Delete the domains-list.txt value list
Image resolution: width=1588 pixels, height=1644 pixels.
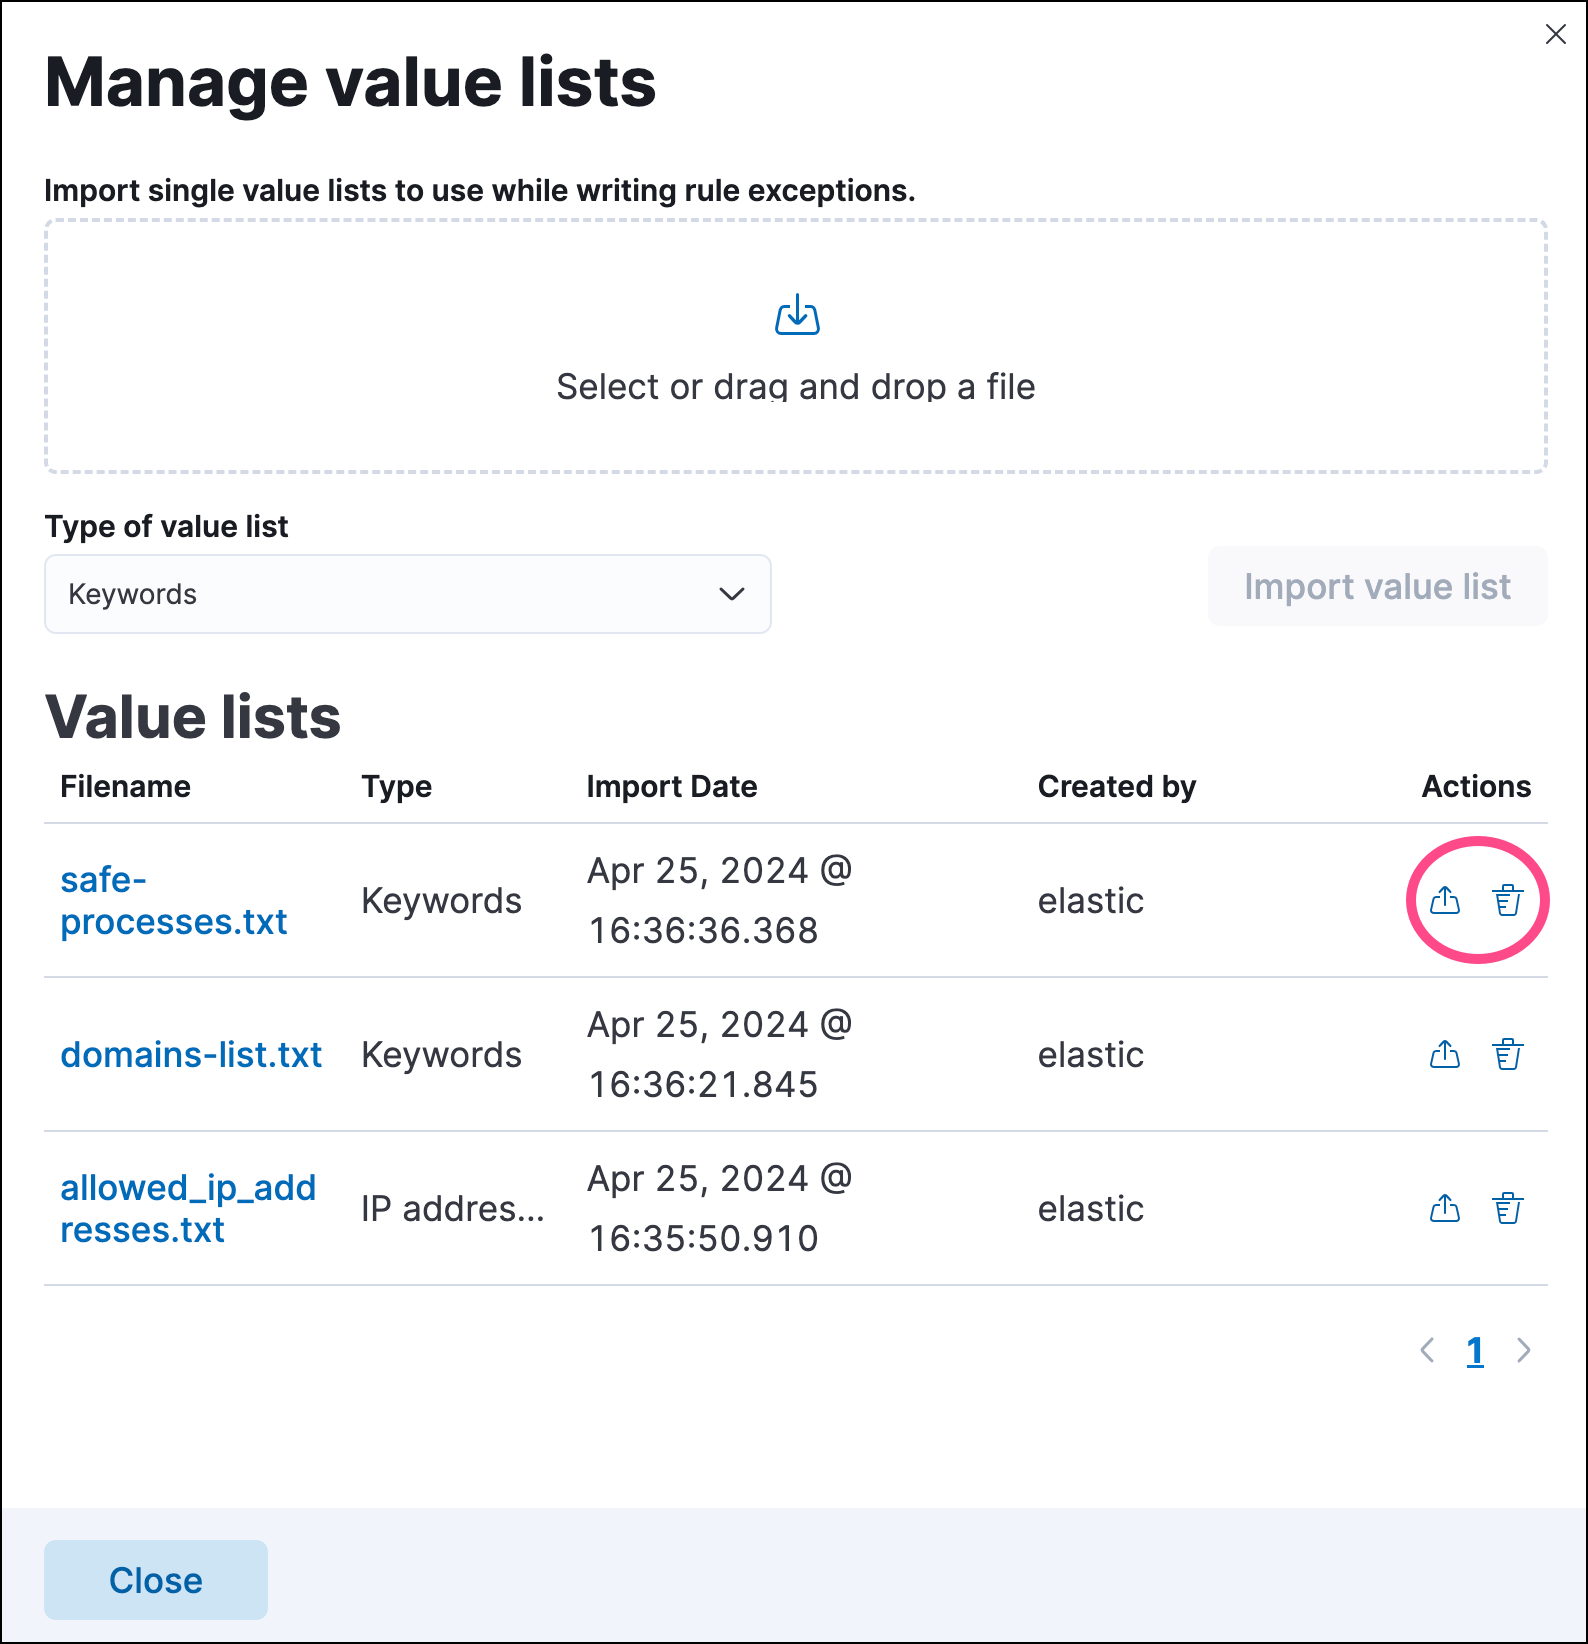tap(1508, 1055)
